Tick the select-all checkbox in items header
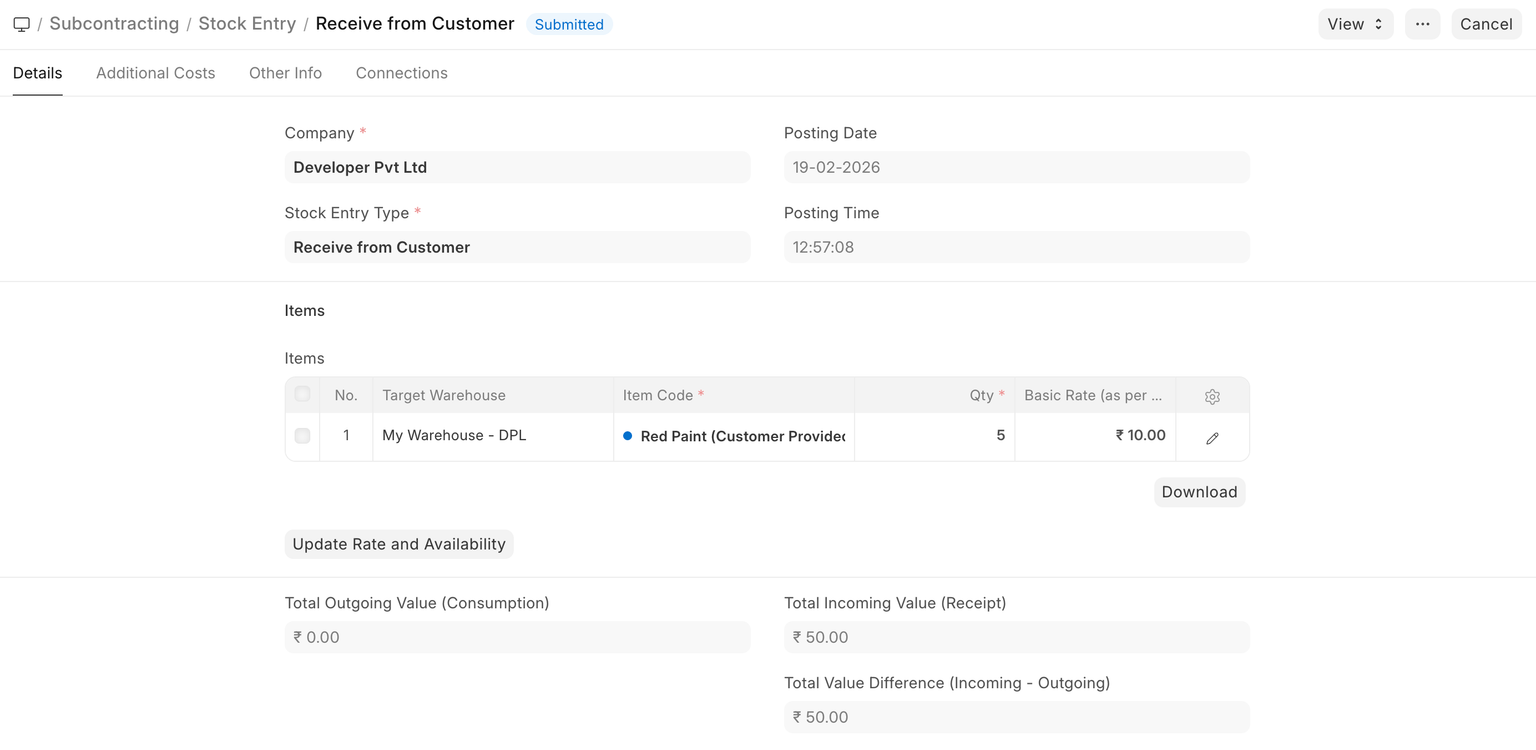 pyautogui.click(x=302, y=394)
